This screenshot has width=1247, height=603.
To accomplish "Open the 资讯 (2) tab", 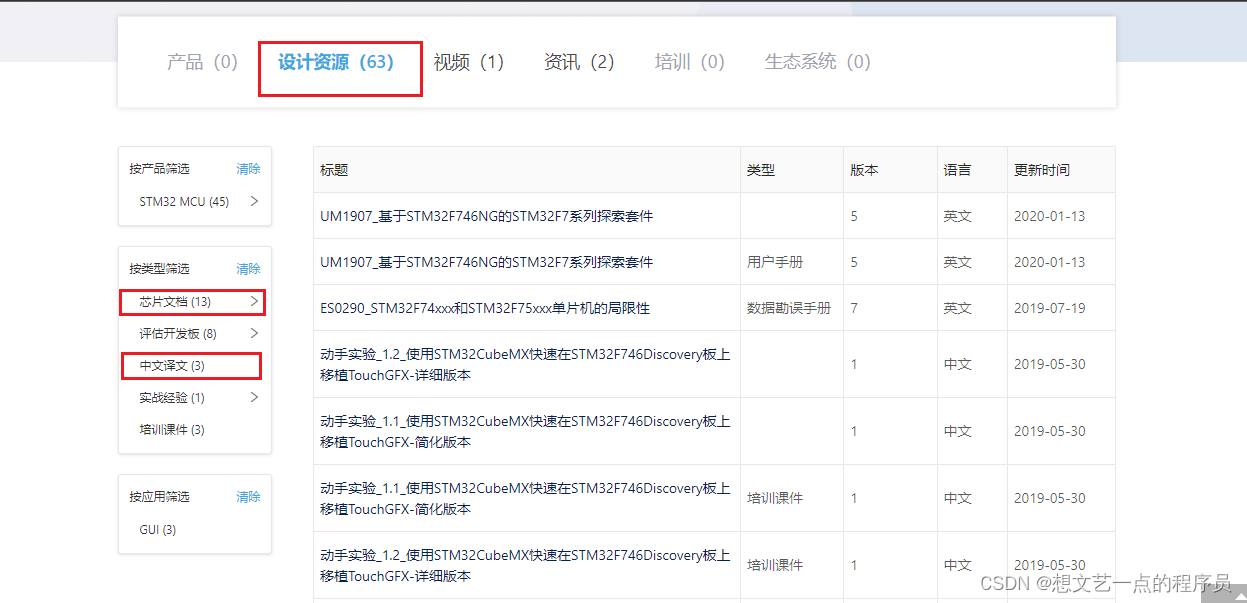I will point(579,62).
